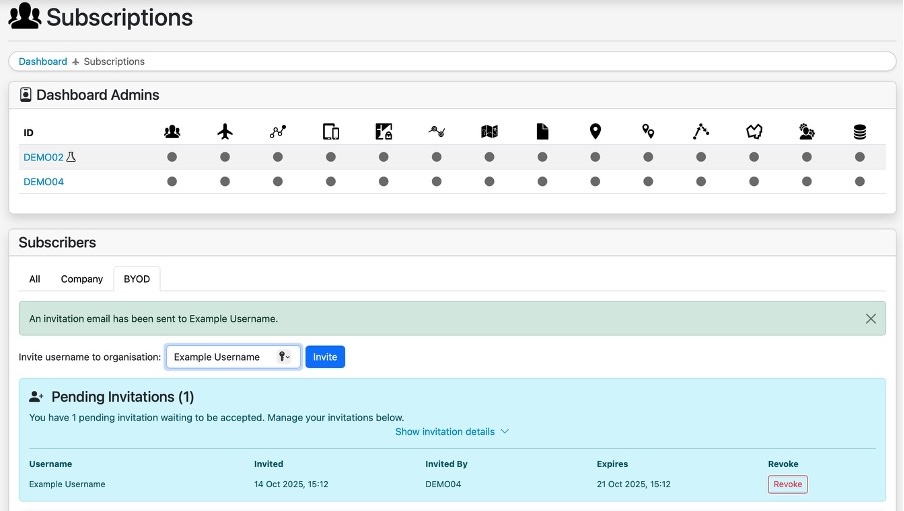The image size is (904, 511).
Task: Open the key dropdown in username field
Action: click(285, 357)
